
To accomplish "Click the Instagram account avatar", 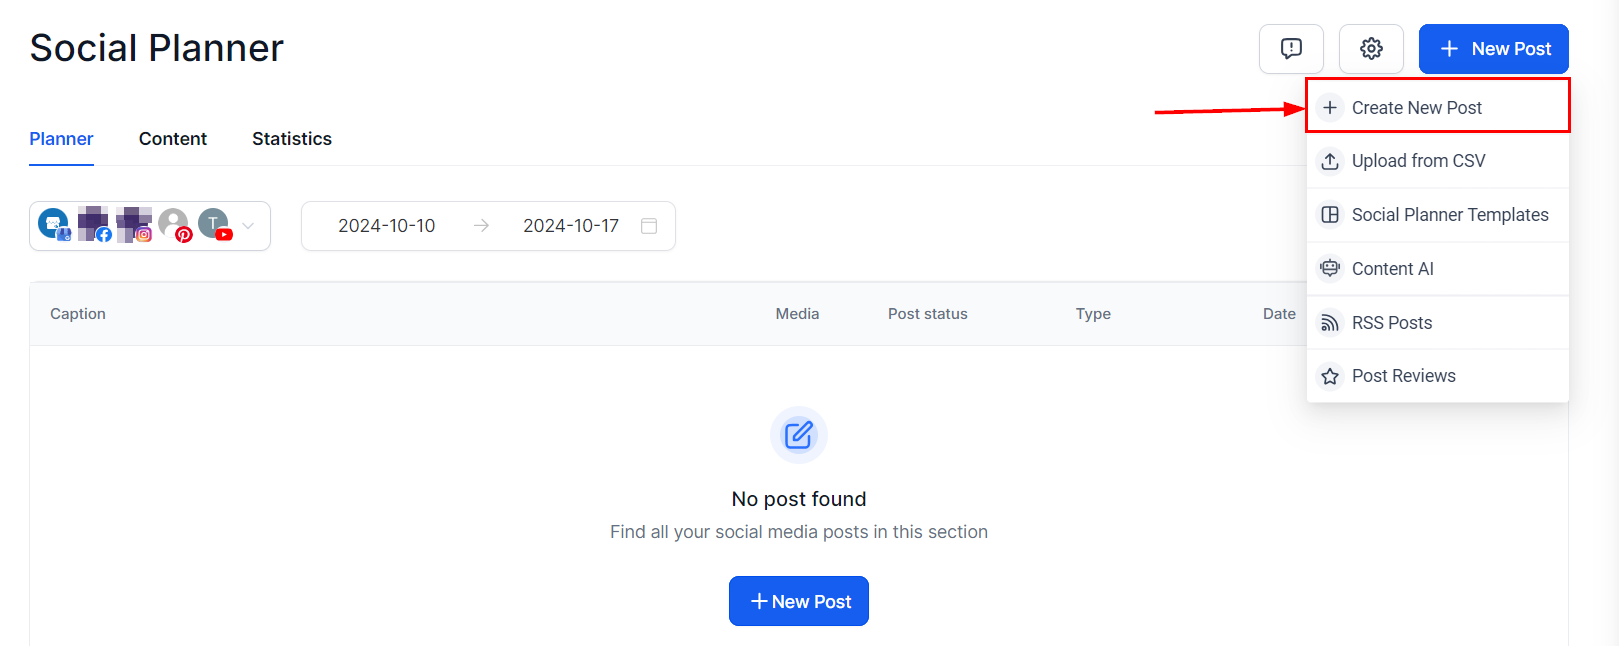I will [133, 224].
